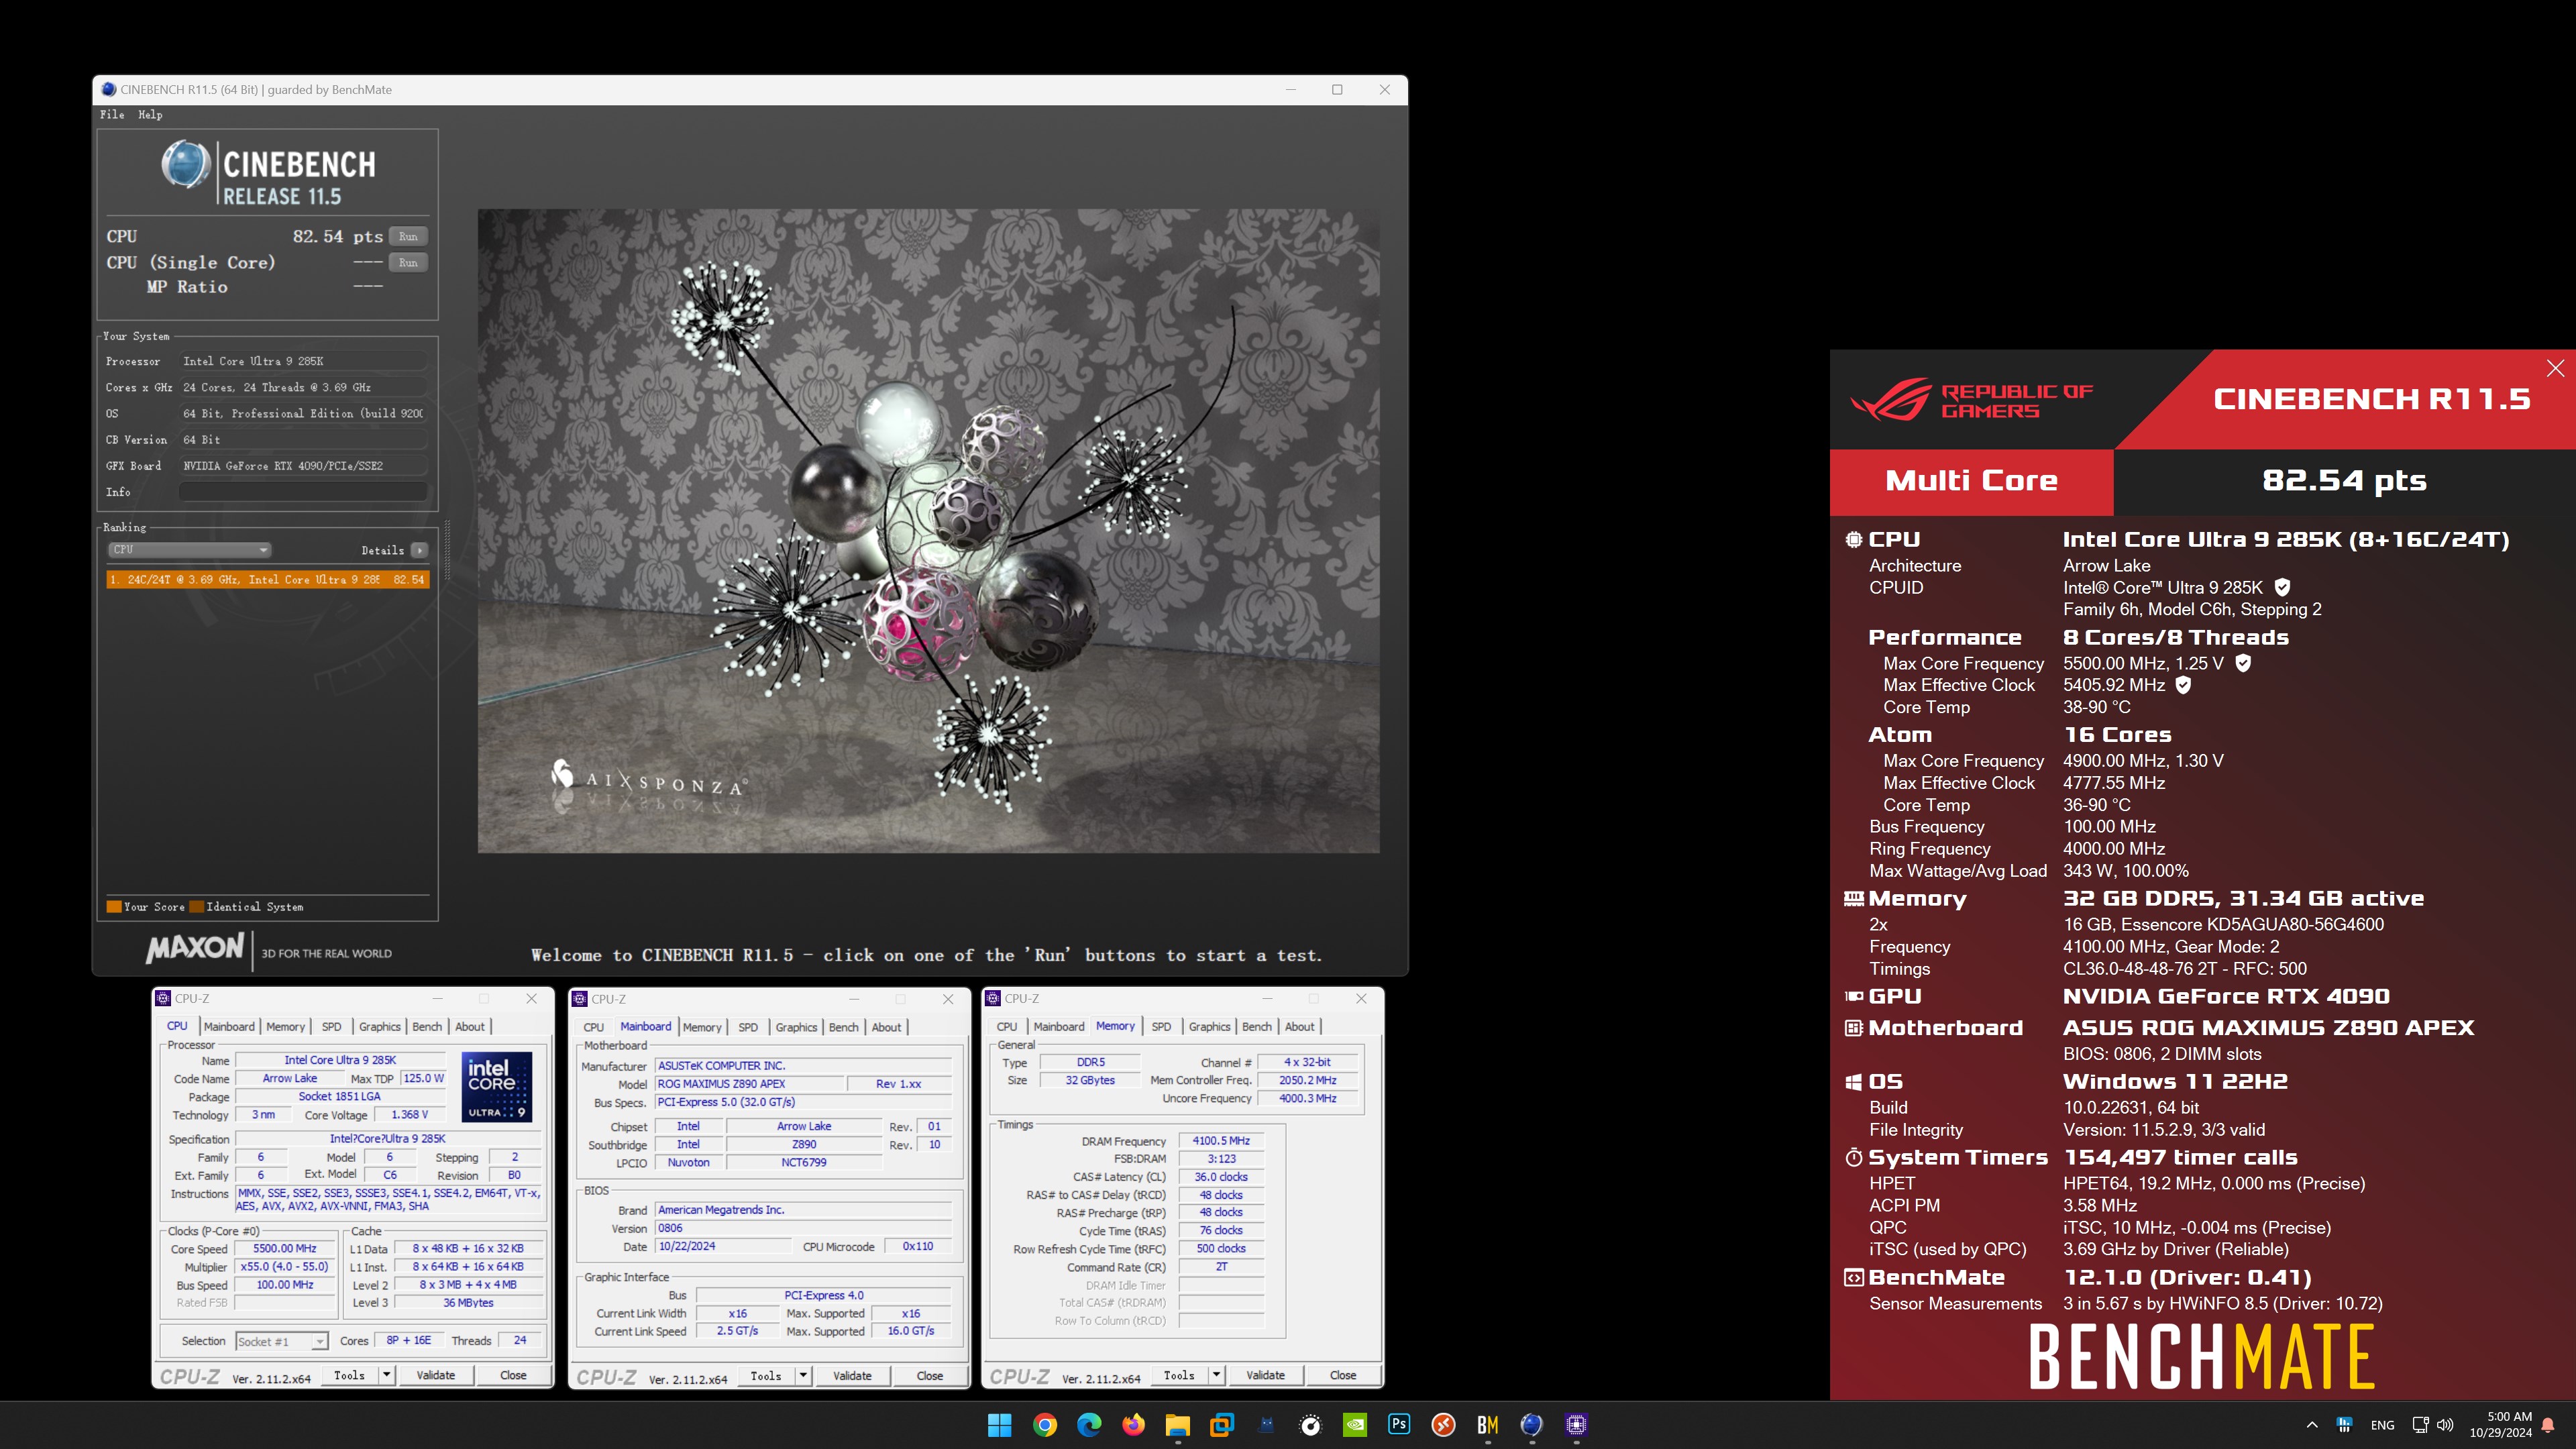Click the shield icon next to Max Effective Clock 5405.92 MHz
The height and width of the screenshot is (1449, 2576).
point(2184,685)
